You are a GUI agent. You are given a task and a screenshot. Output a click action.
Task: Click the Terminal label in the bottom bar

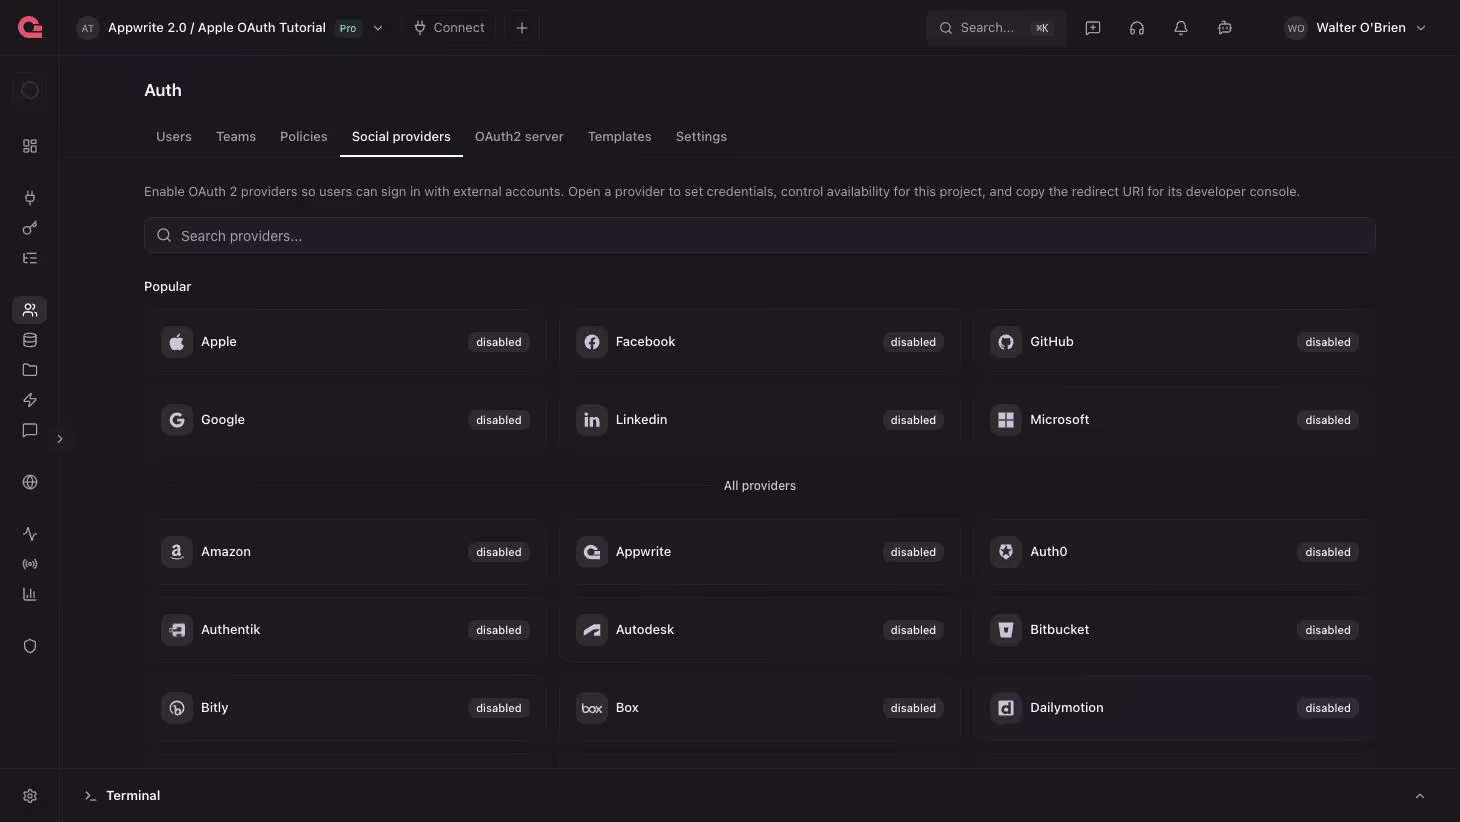(133, 796)
